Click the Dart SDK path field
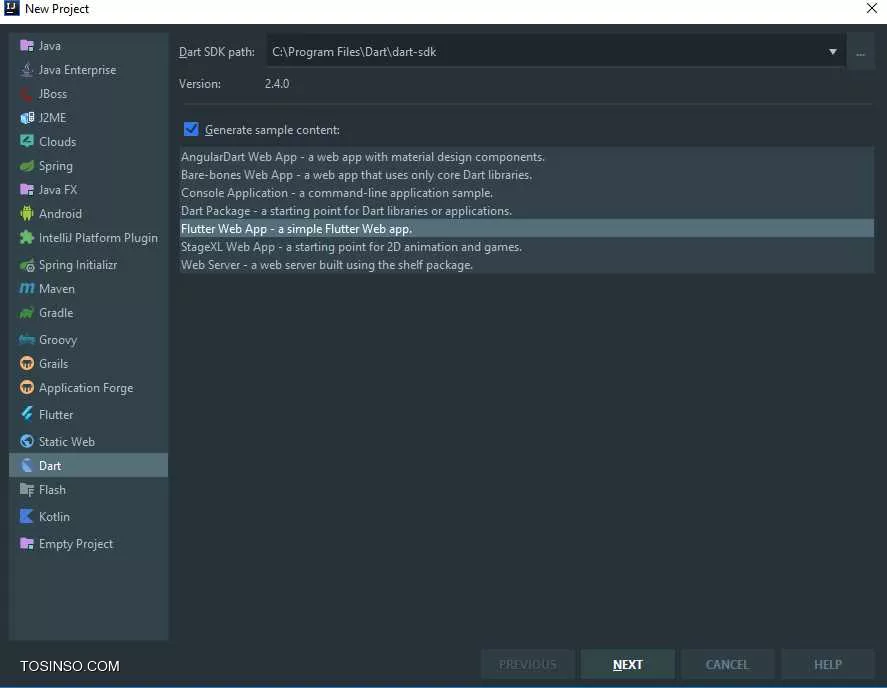This screenshot has width=887, height=688. (556, 51)
